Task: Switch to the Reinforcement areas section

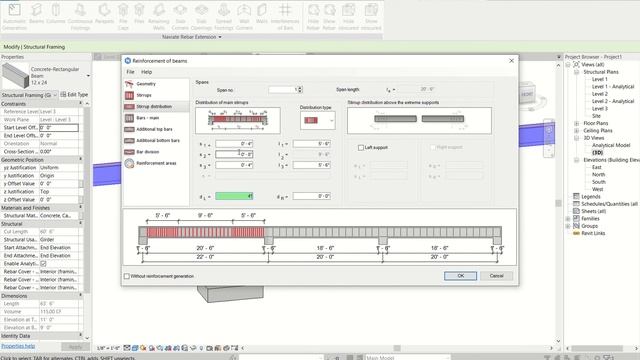Action: coord(156,163)
